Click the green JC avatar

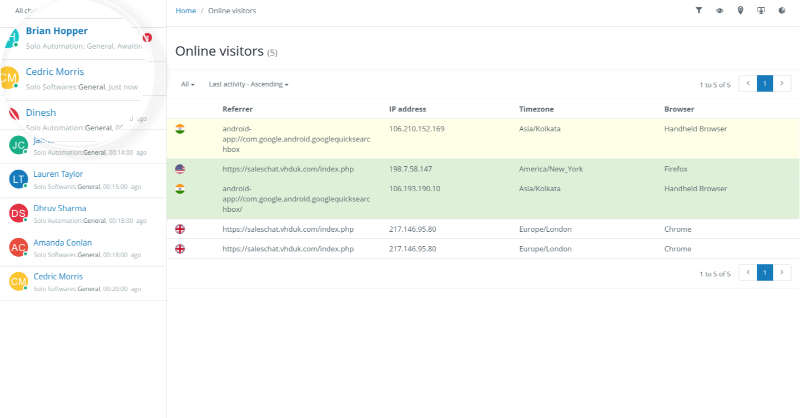[x=18, y=145]
